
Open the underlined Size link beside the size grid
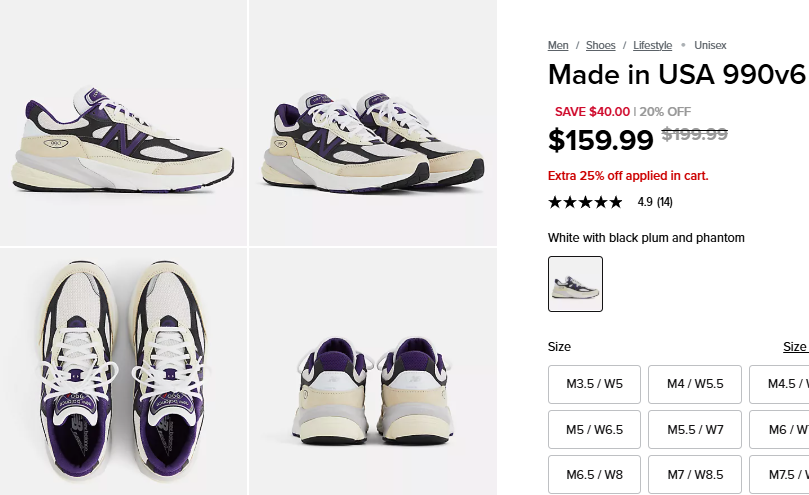coord(795,347)
